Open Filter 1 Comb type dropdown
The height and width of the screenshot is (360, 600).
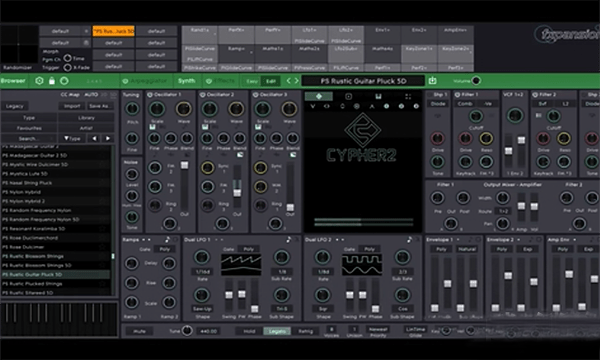(x=465, y=104)
